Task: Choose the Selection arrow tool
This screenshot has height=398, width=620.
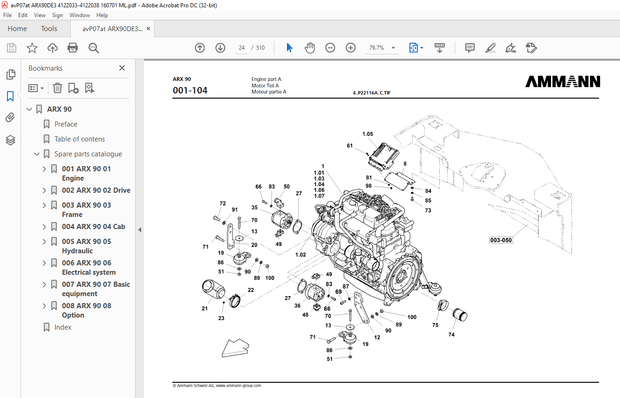Action: pyautogui.click(x=289, y=48)
